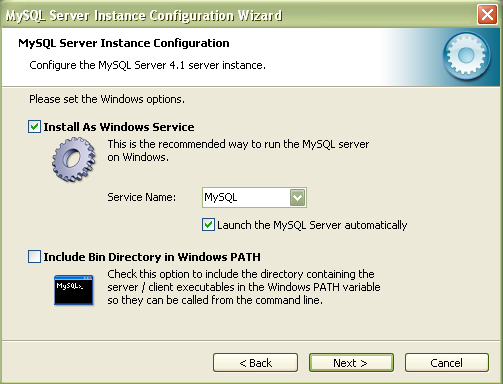Click the blue gear logo in header
503x384 pixels.
tap(466, 56)
